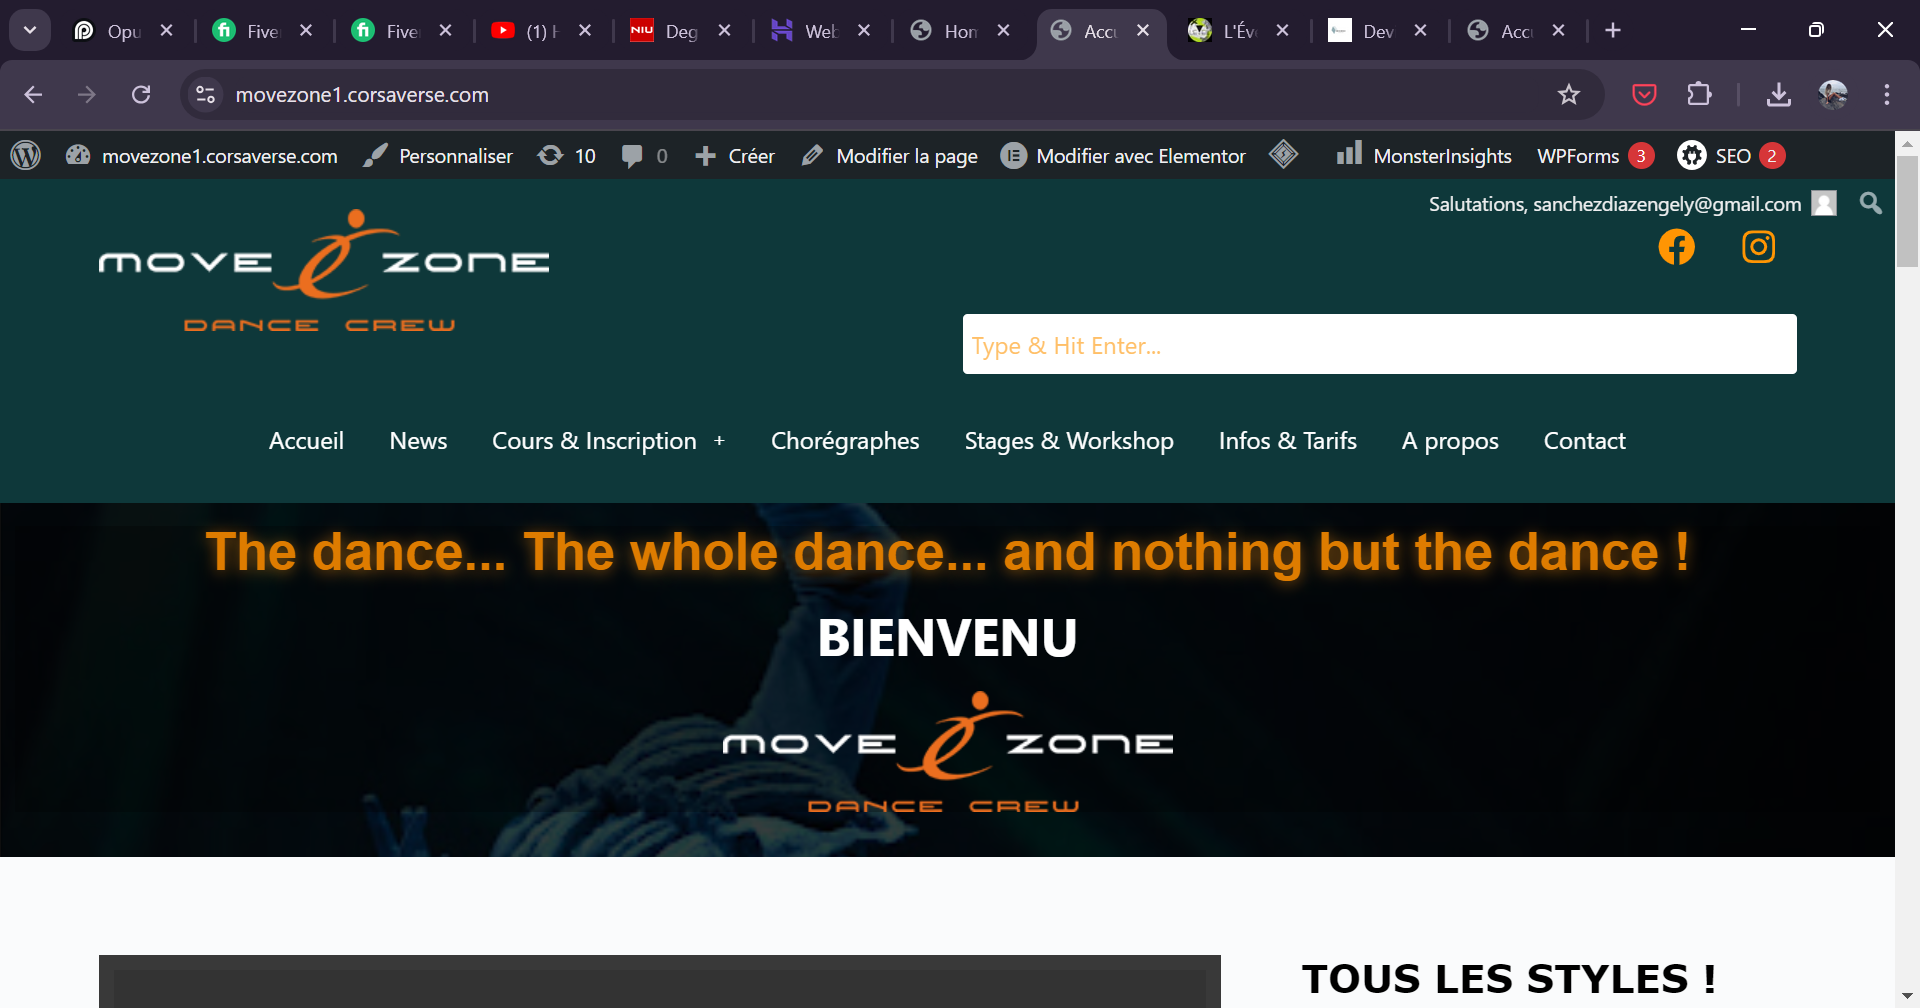Image resolution: width=1920 pixels, height=1008 pixels.
Task: Open the Chorégraphes menu item
Action: [x=844, y=441]
